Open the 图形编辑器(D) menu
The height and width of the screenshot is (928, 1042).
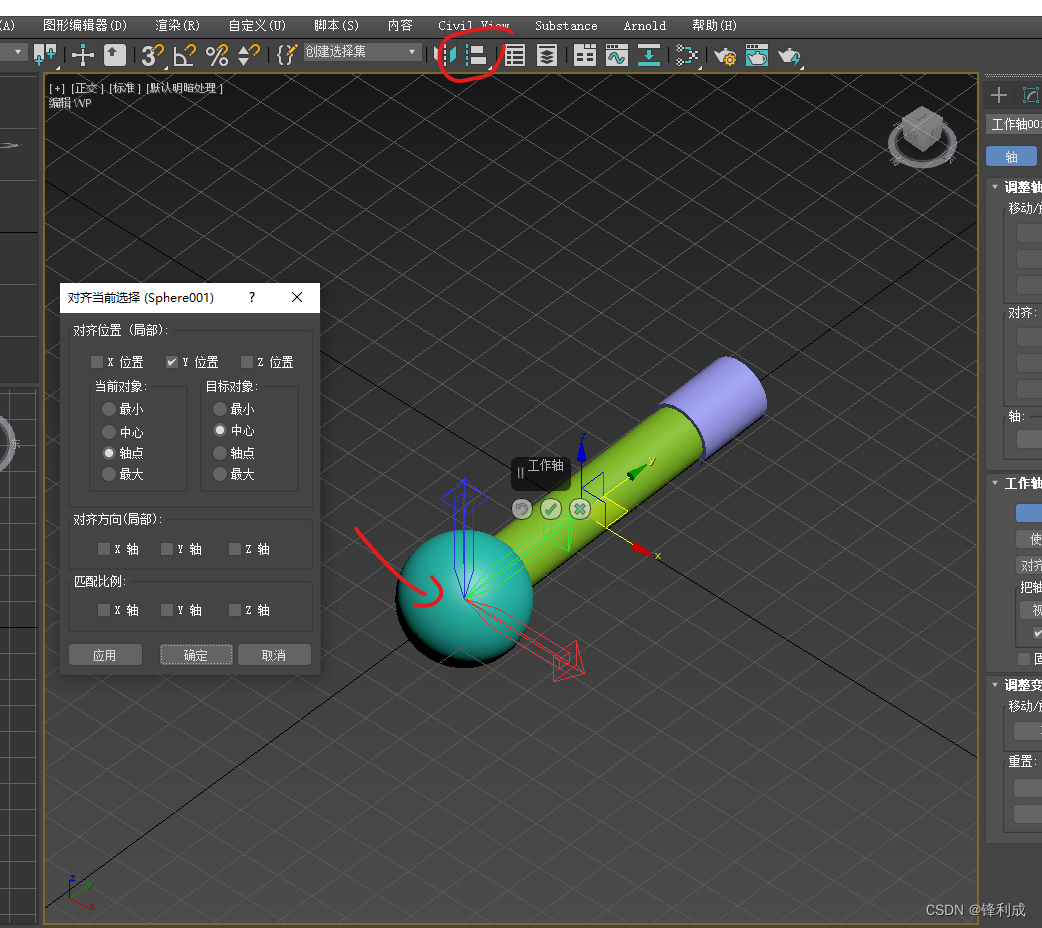85,25
